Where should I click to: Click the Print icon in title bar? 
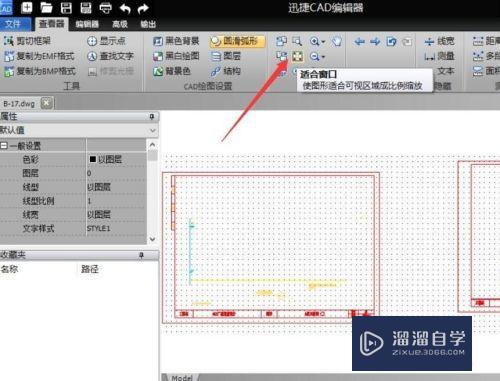point(105,8)
